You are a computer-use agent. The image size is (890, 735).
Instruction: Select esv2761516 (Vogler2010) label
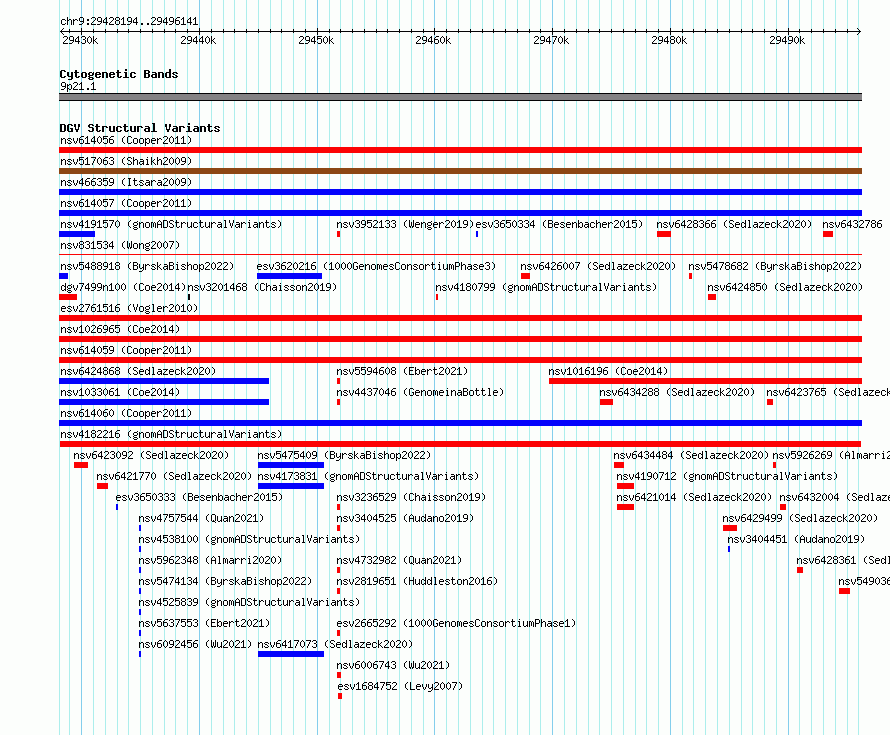pos(129,308)
